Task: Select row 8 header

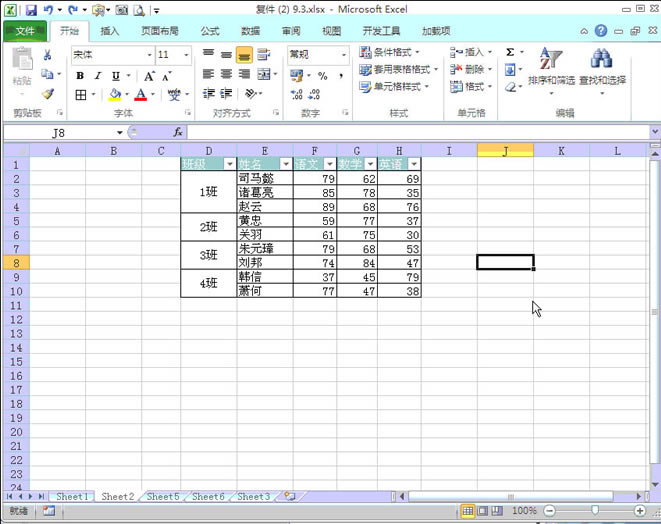Action: tap(16, 263)
